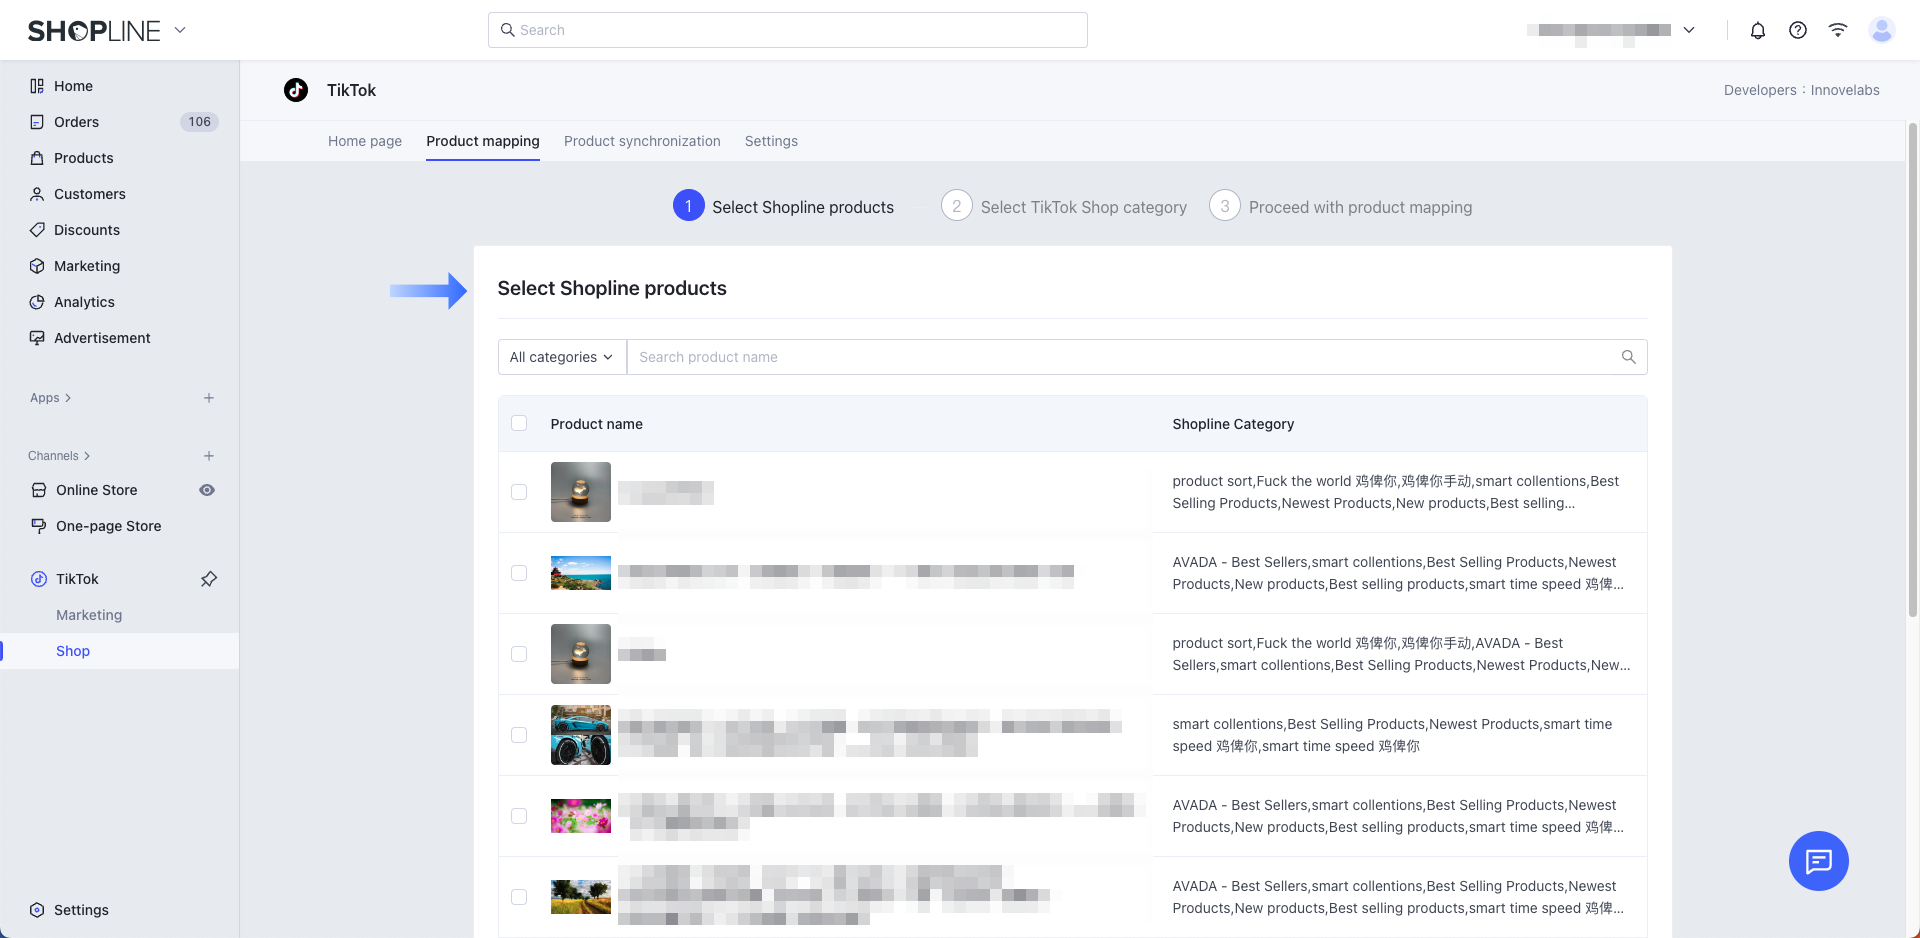Open the user avatar profile icon
The image size is (1920, 938).
(x=1881, y=30)
